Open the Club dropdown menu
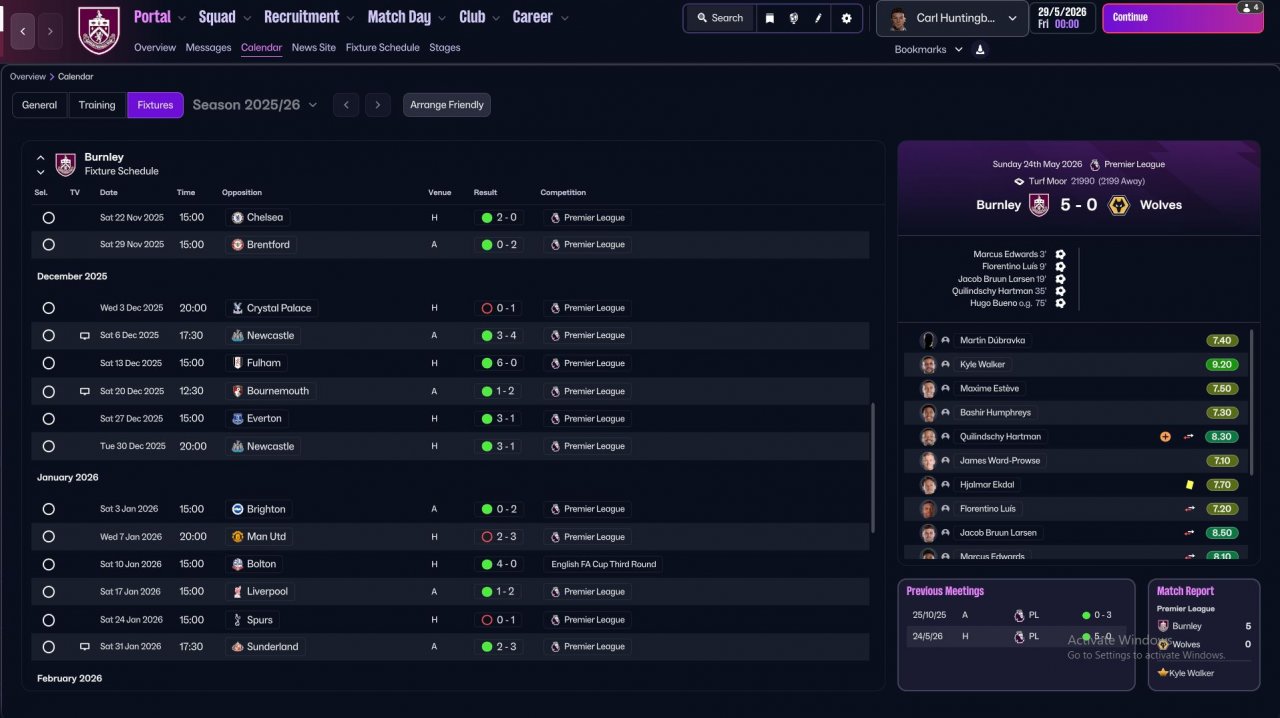The image size is (1280, 718). tap(480, 17)
